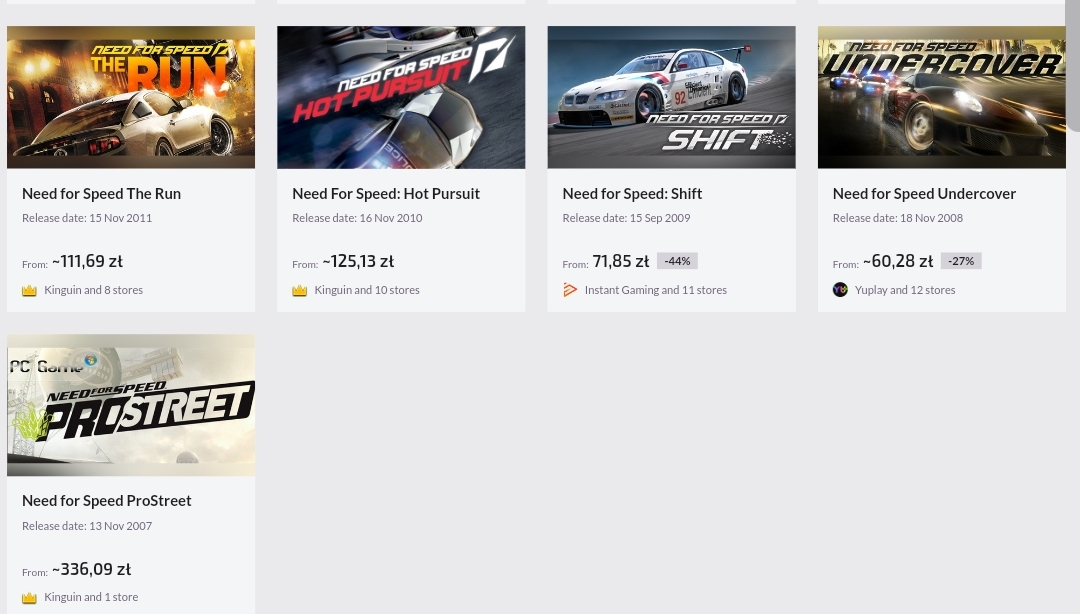
Task: Open Need for Speed The Run cover image
Action: [x=131, y=97]
